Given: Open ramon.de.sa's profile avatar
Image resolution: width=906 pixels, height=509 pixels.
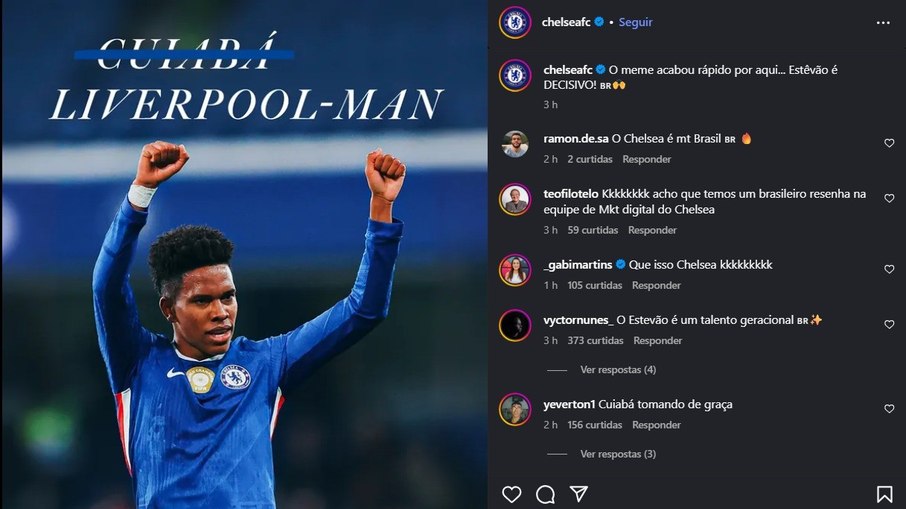Looking at the screenshot, I should pyautogui.click(x=515, y=144).
